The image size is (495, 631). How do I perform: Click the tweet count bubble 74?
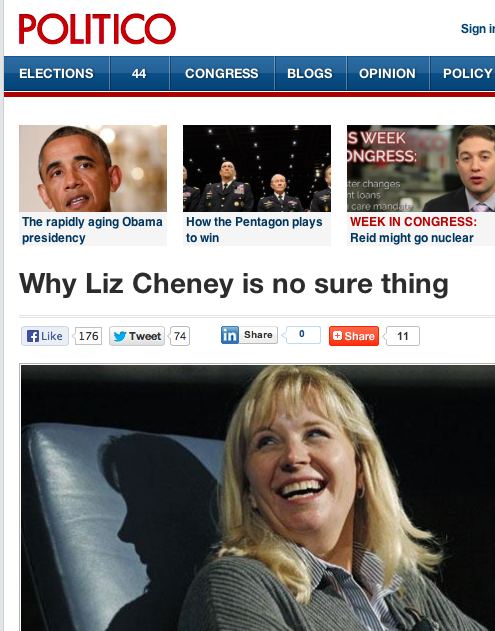pyautogui.click(x=179, y=336)
